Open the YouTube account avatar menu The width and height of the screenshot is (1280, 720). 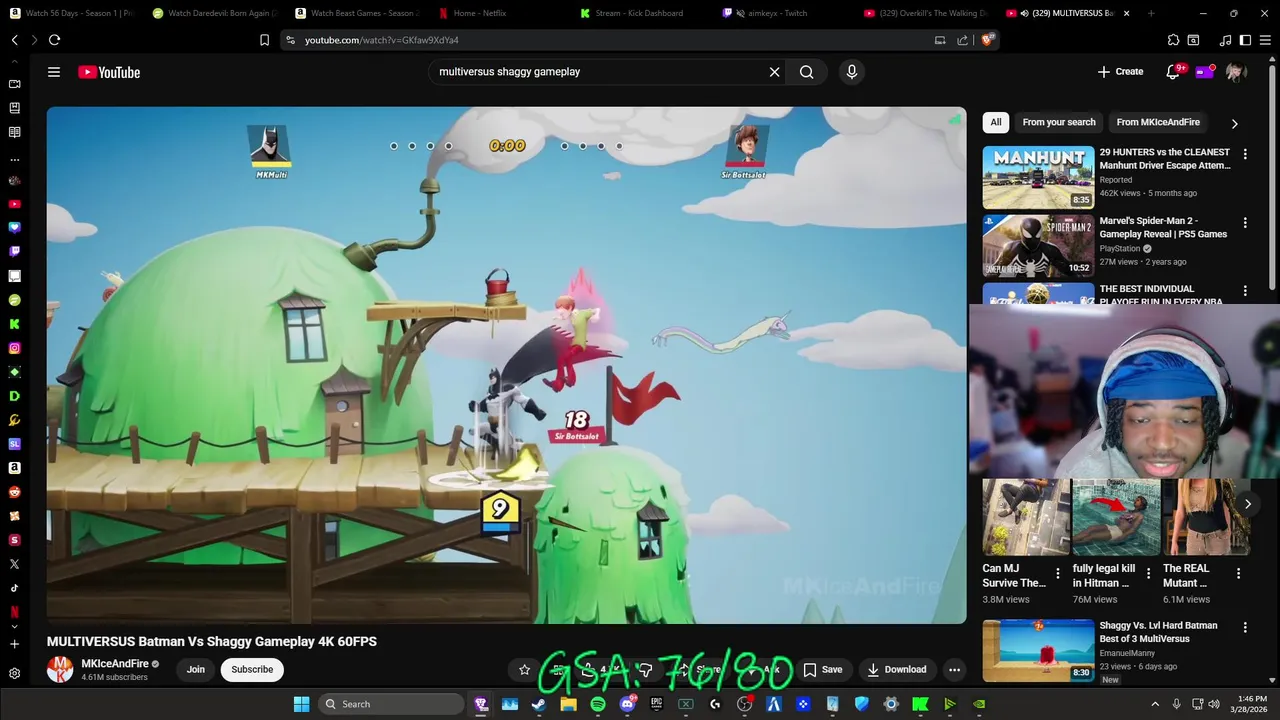click(1236, 72)
